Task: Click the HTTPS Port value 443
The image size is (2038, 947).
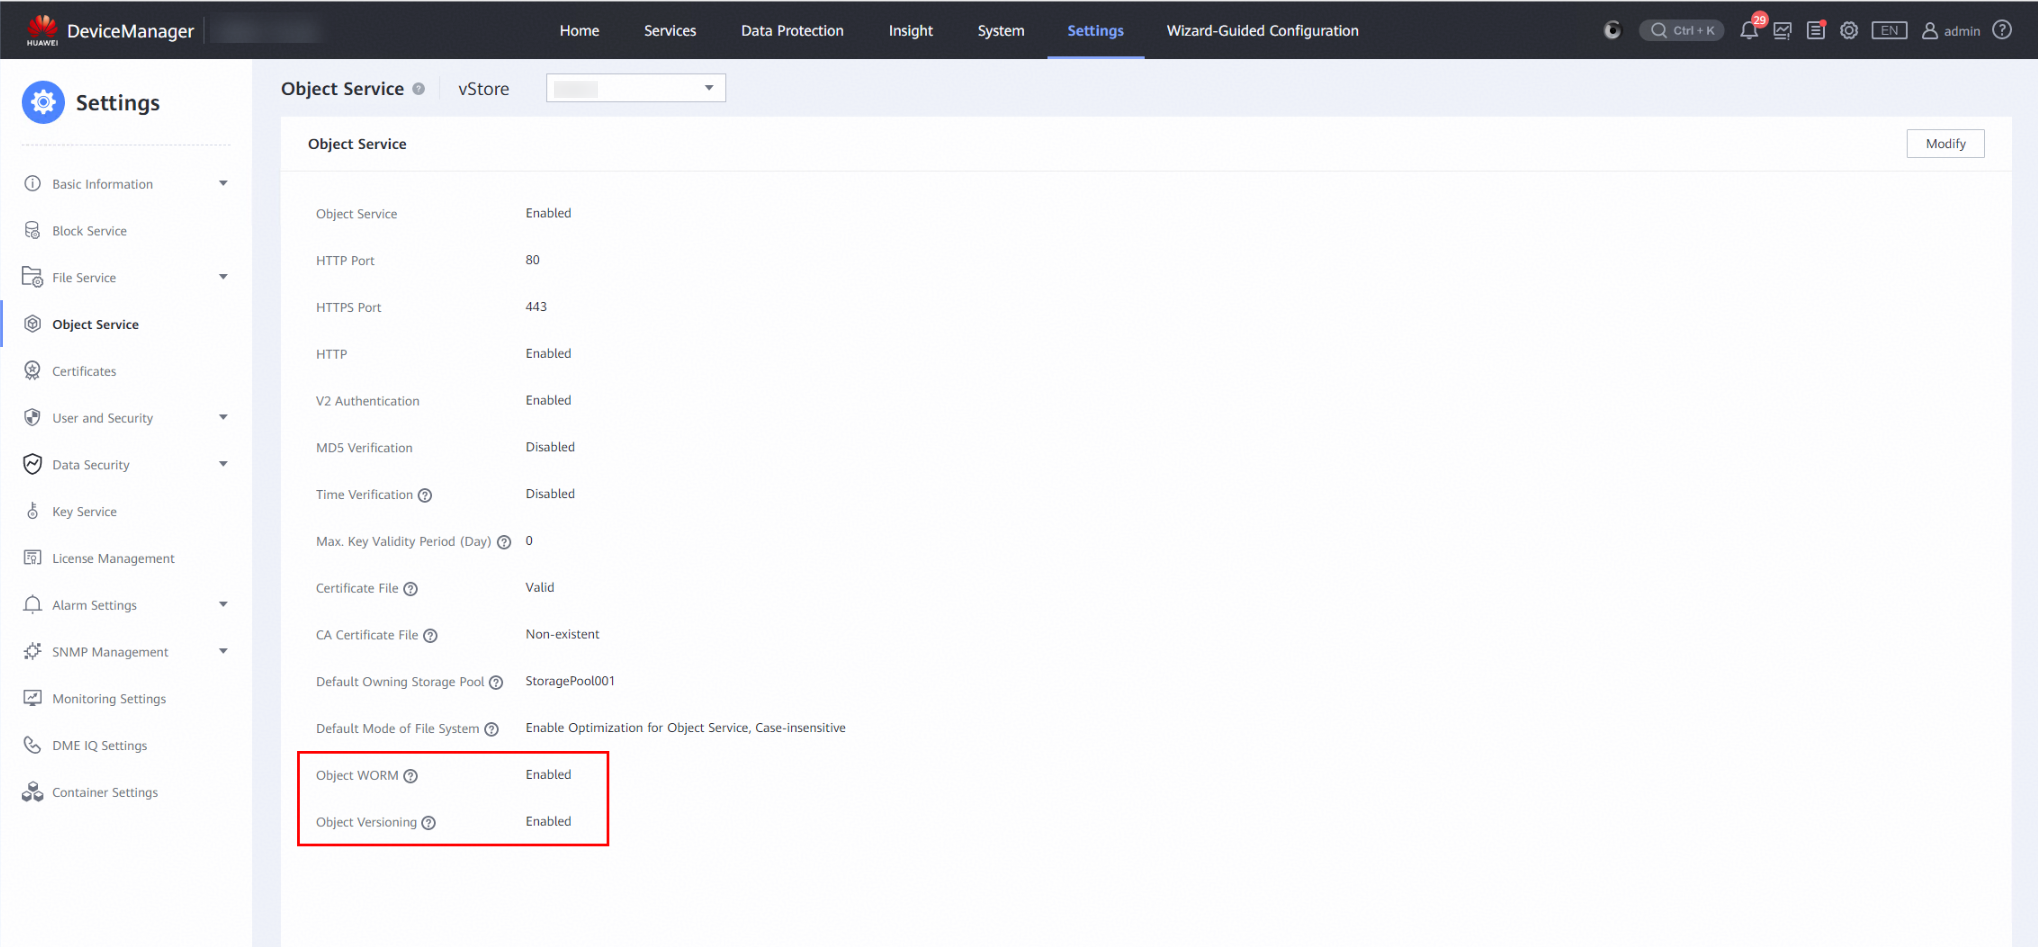Action: pos(536,307)
